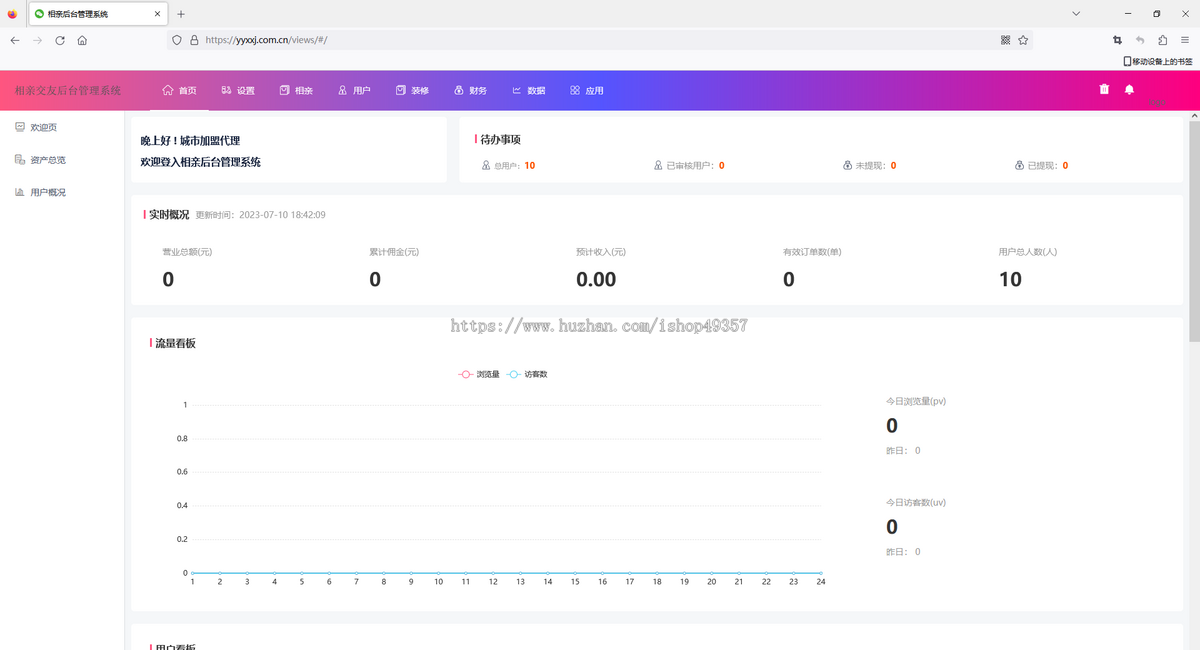The height and width of the screenshot is (650, 1200).
Task: Click the bookmark star in the address bar
Action: point(1022,40)
